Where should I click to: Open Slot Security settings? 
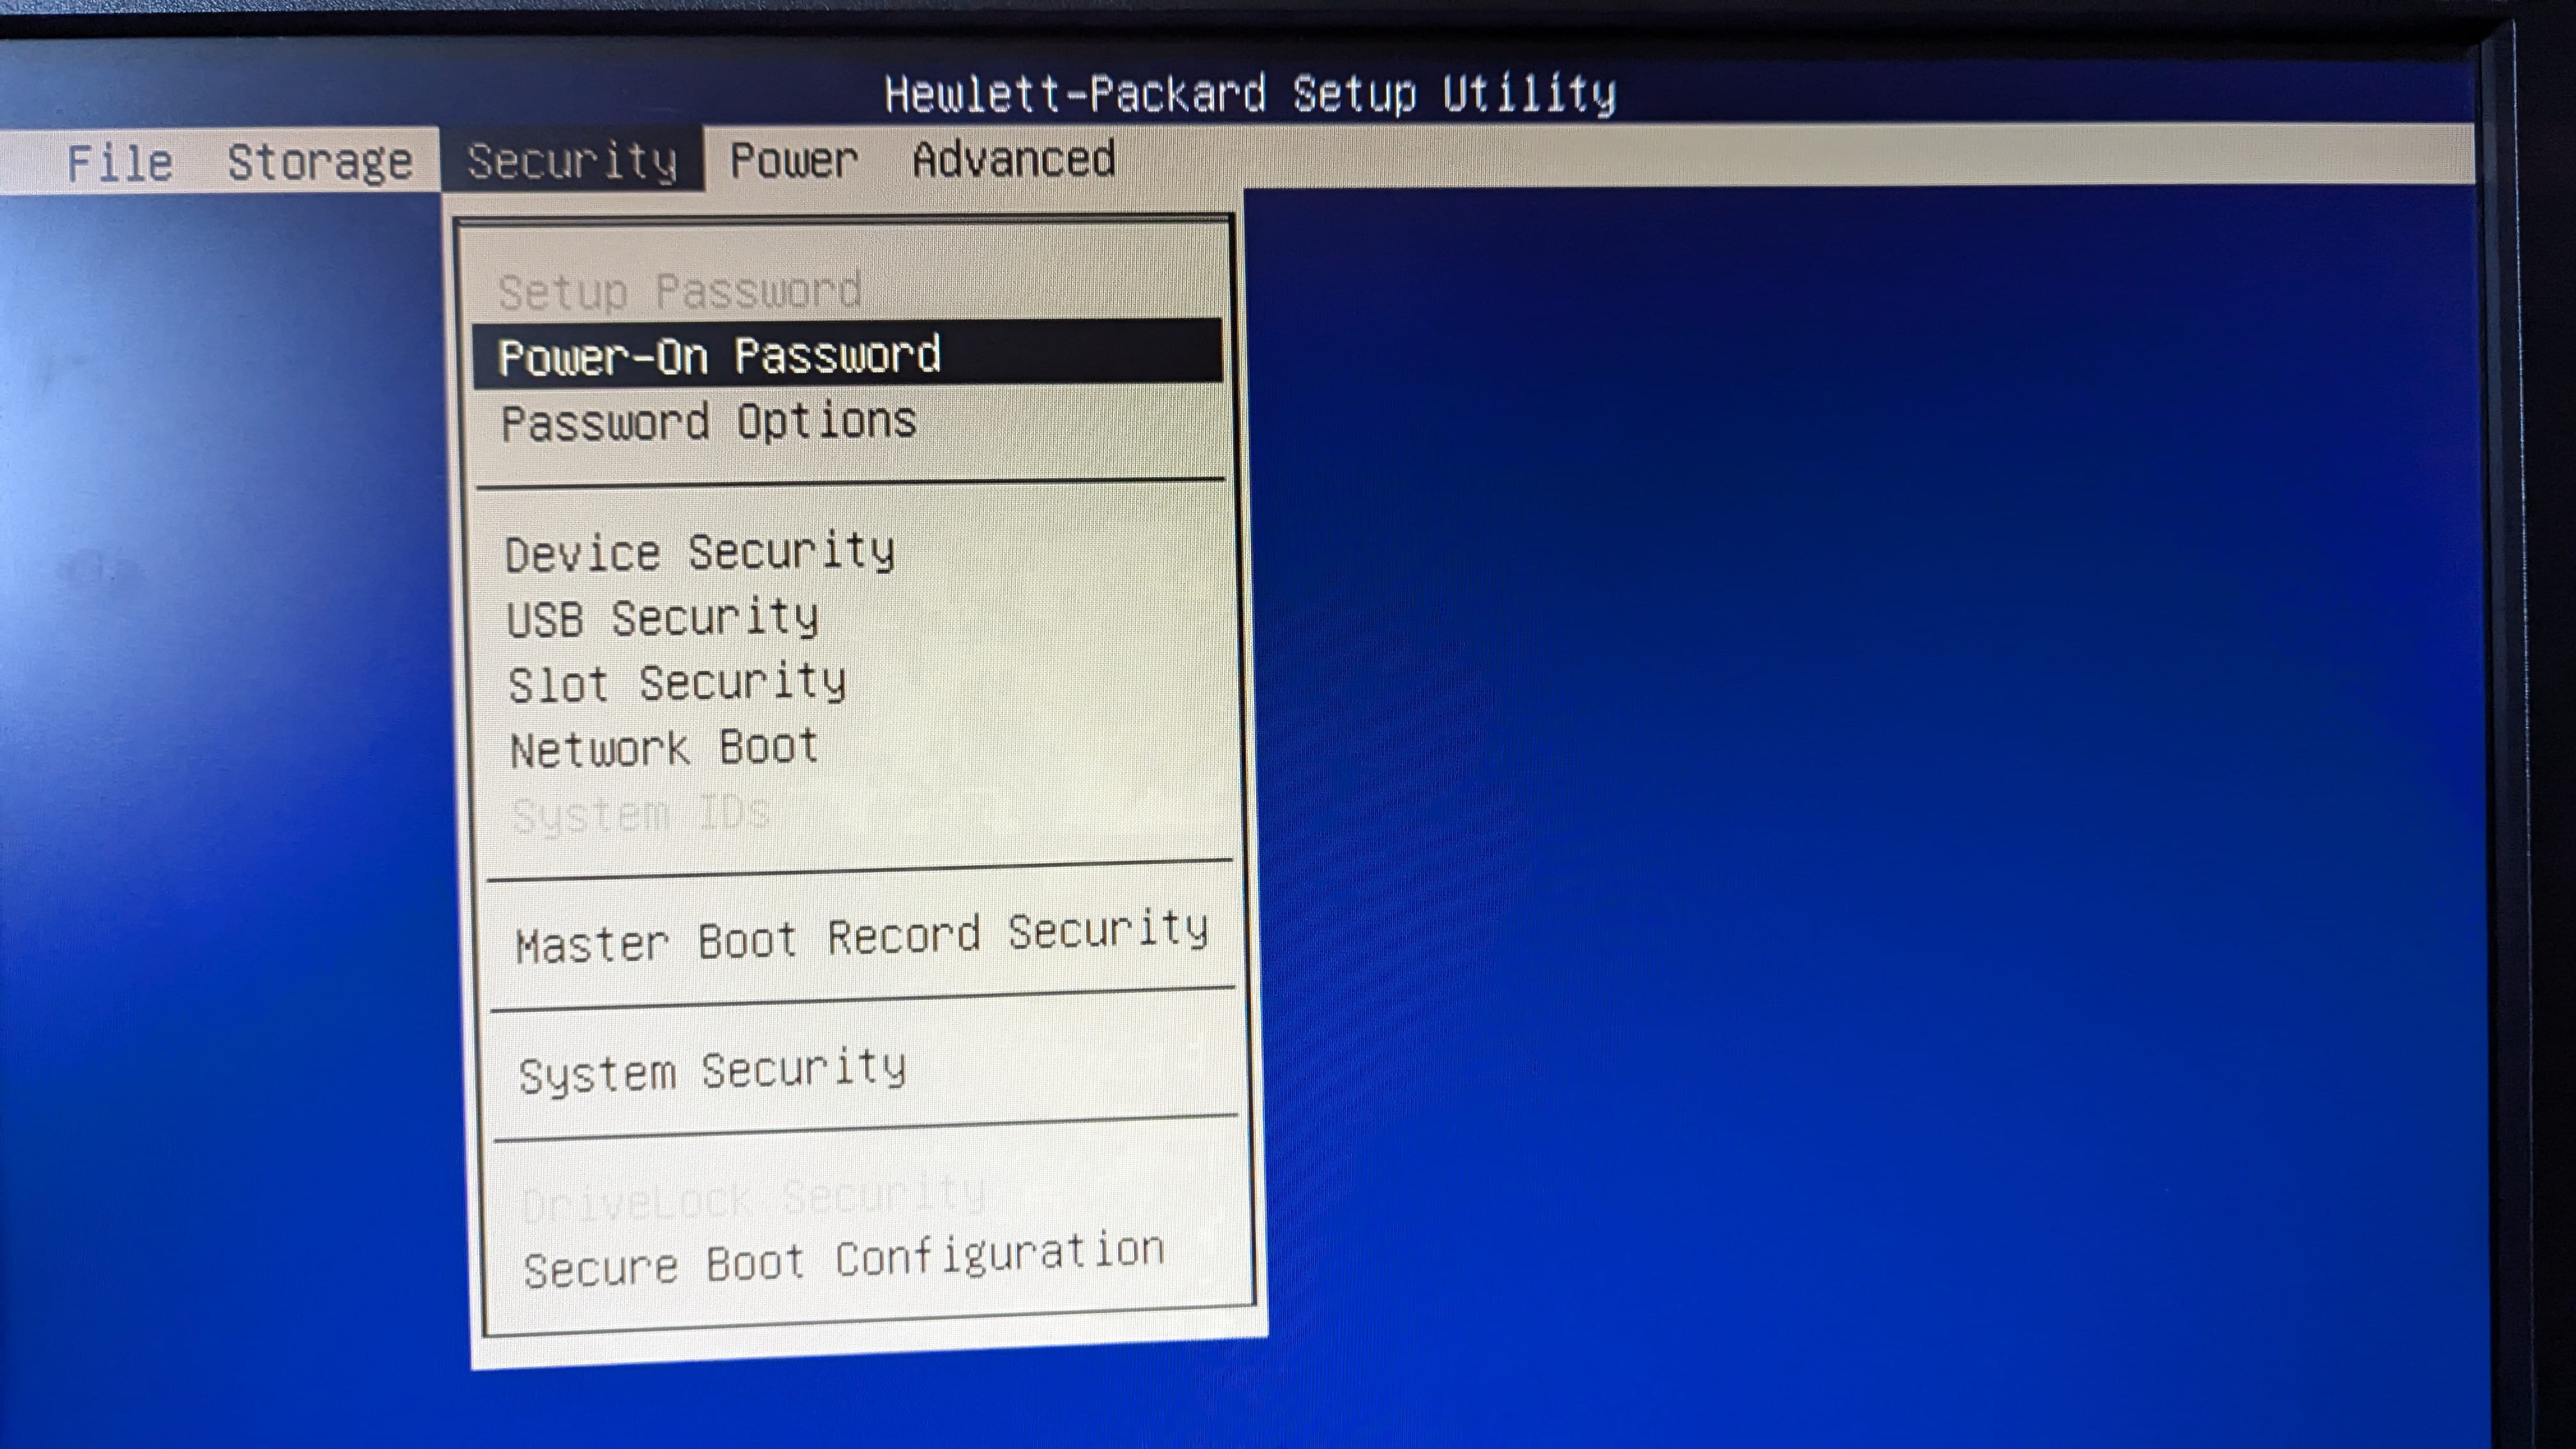(677, 684)
